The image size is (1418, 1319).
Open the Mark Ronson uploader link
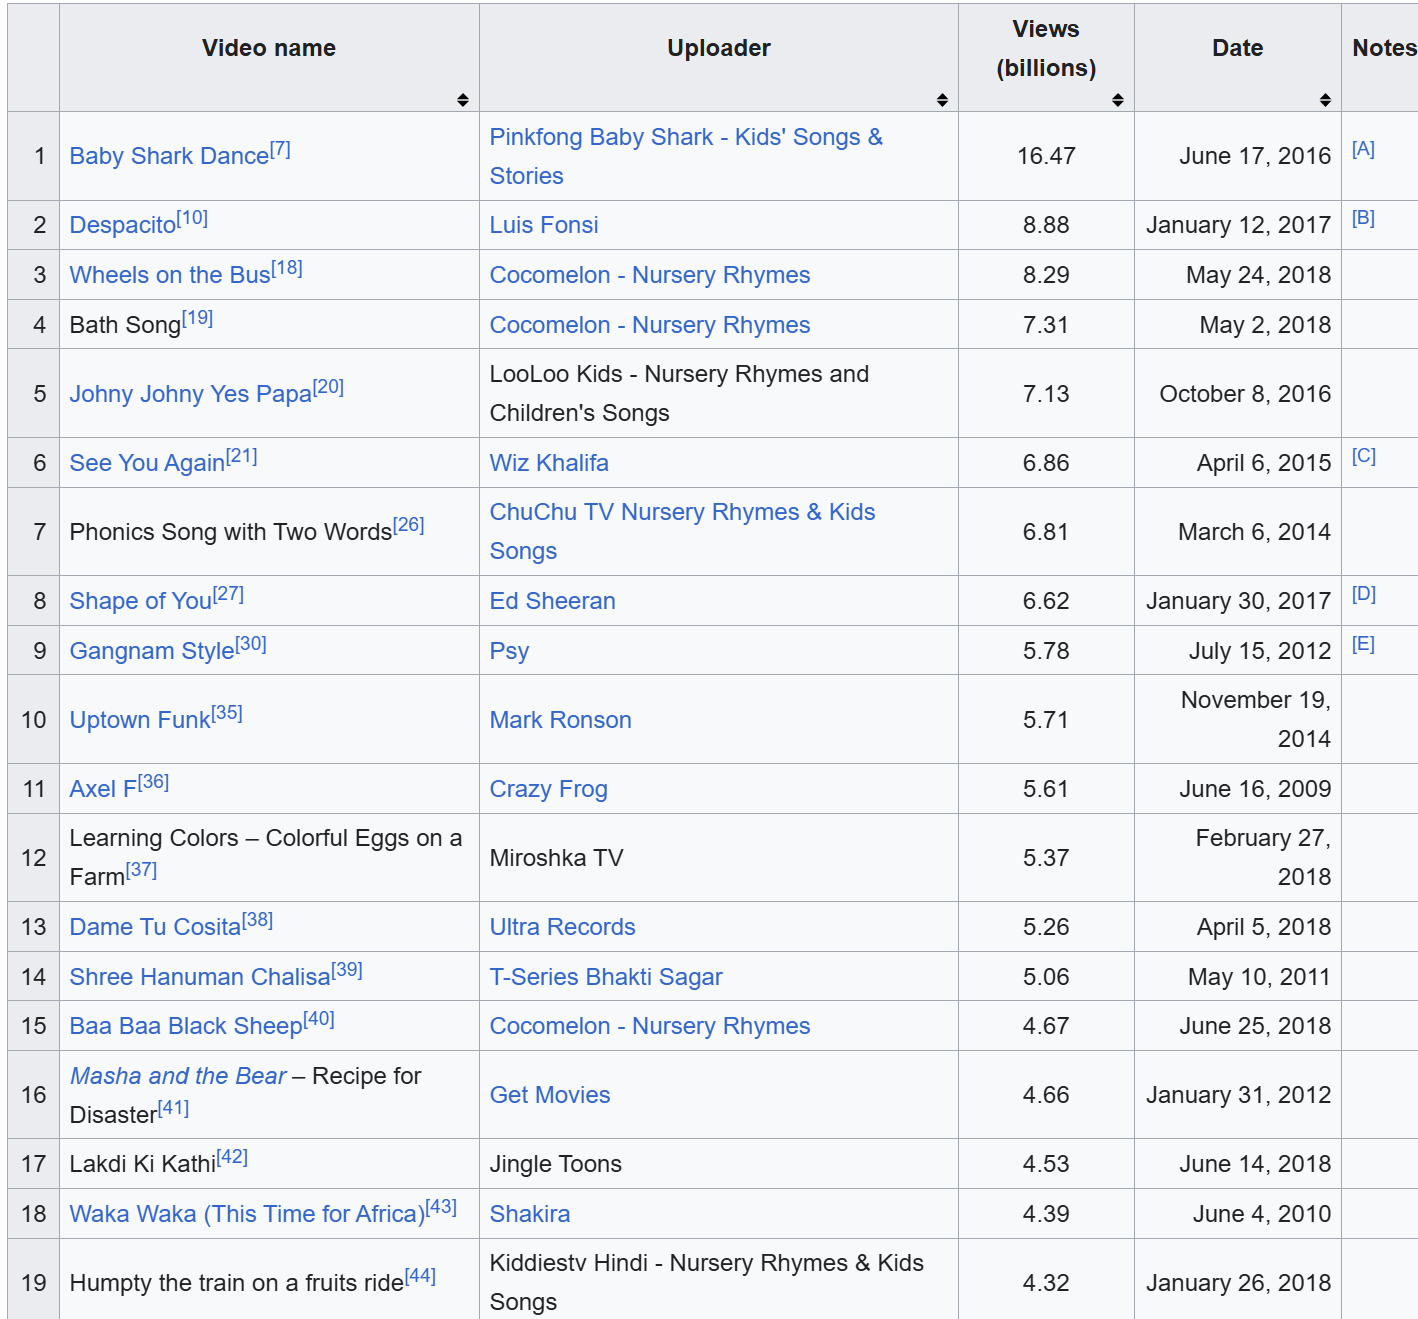pyautogui.click(x=561, y=720)
